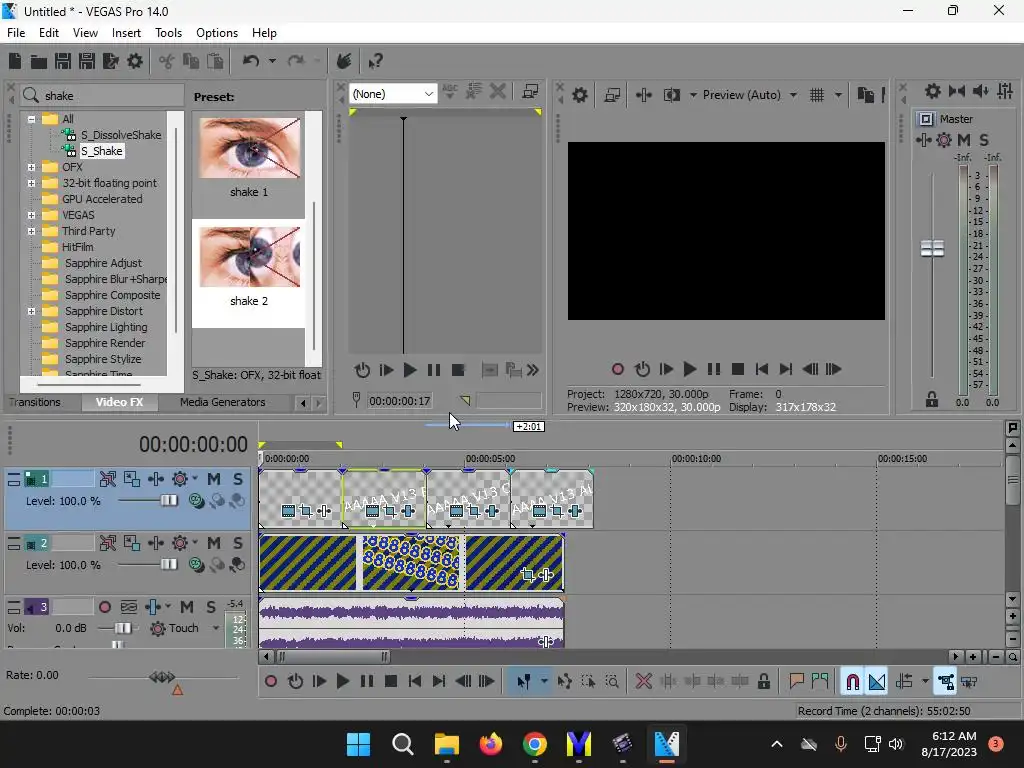1024x768 pixels.
Task: Click compositing mode icon on track 1
Action: click(195, 501)
